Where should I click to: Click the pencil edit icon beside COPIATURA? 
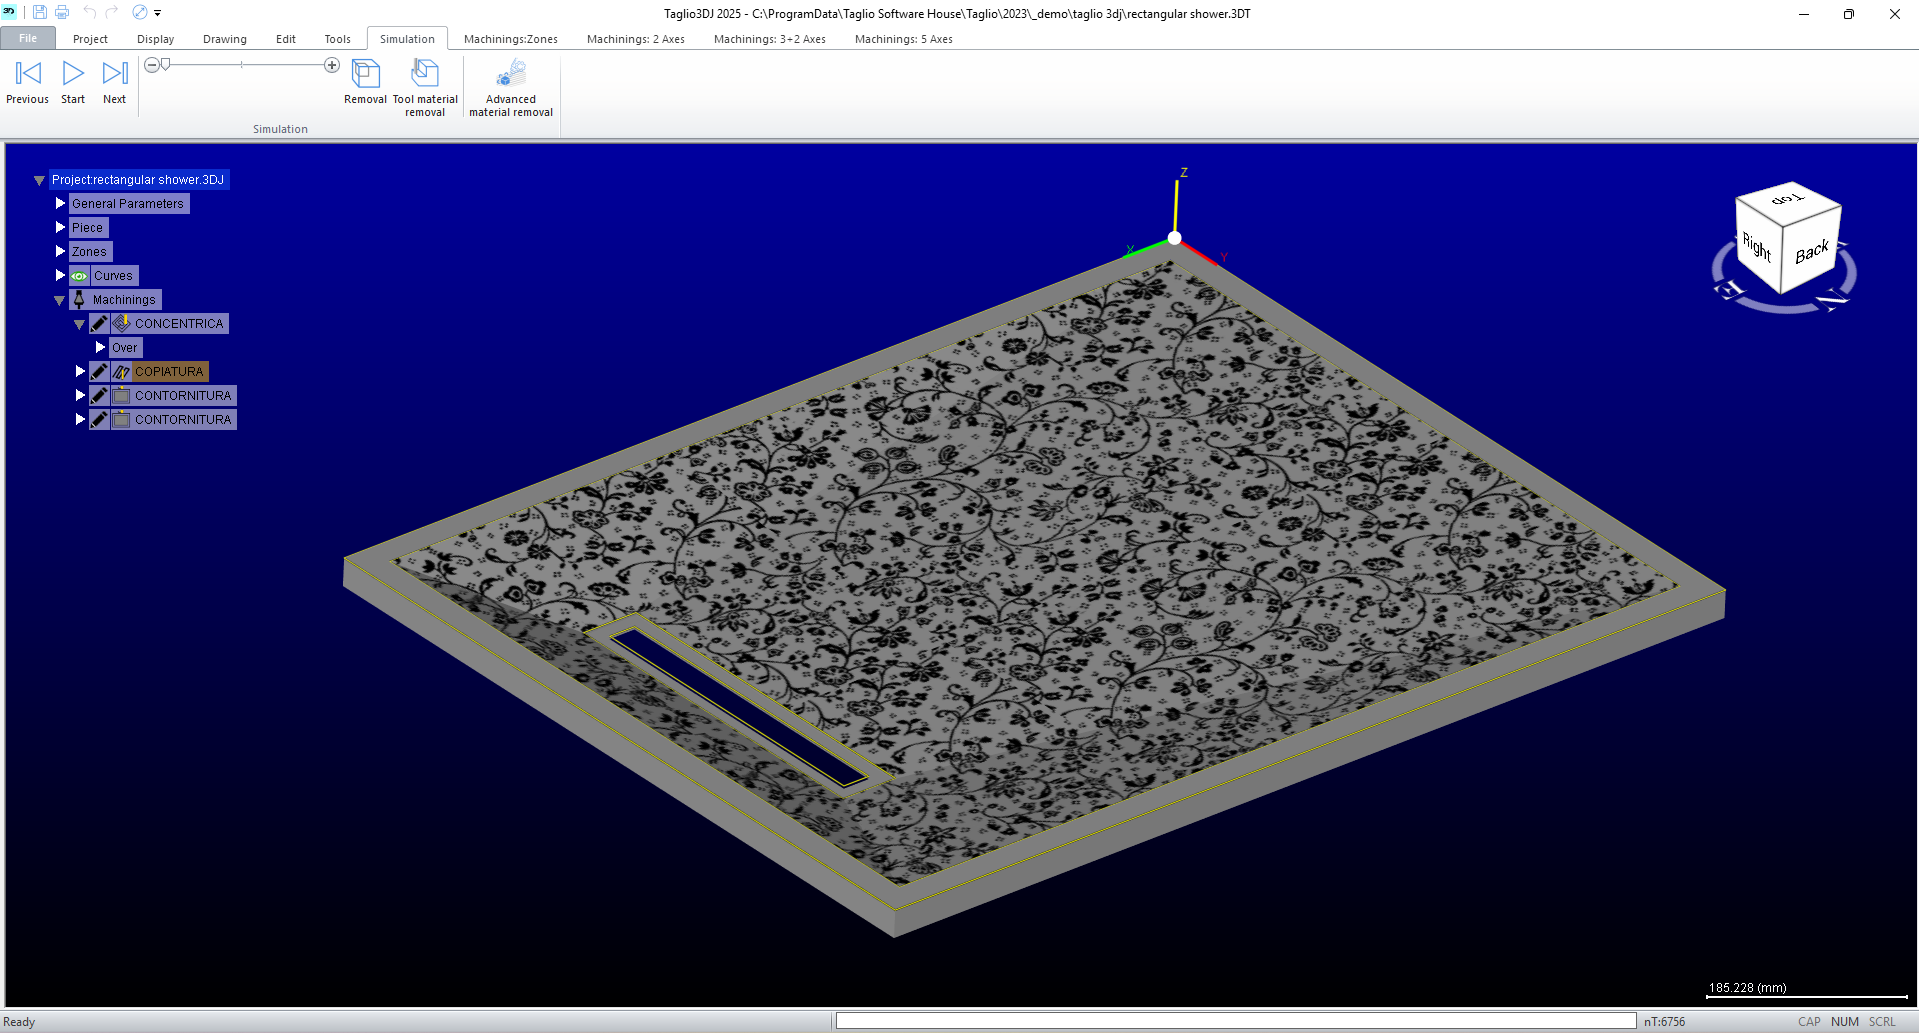99,372
